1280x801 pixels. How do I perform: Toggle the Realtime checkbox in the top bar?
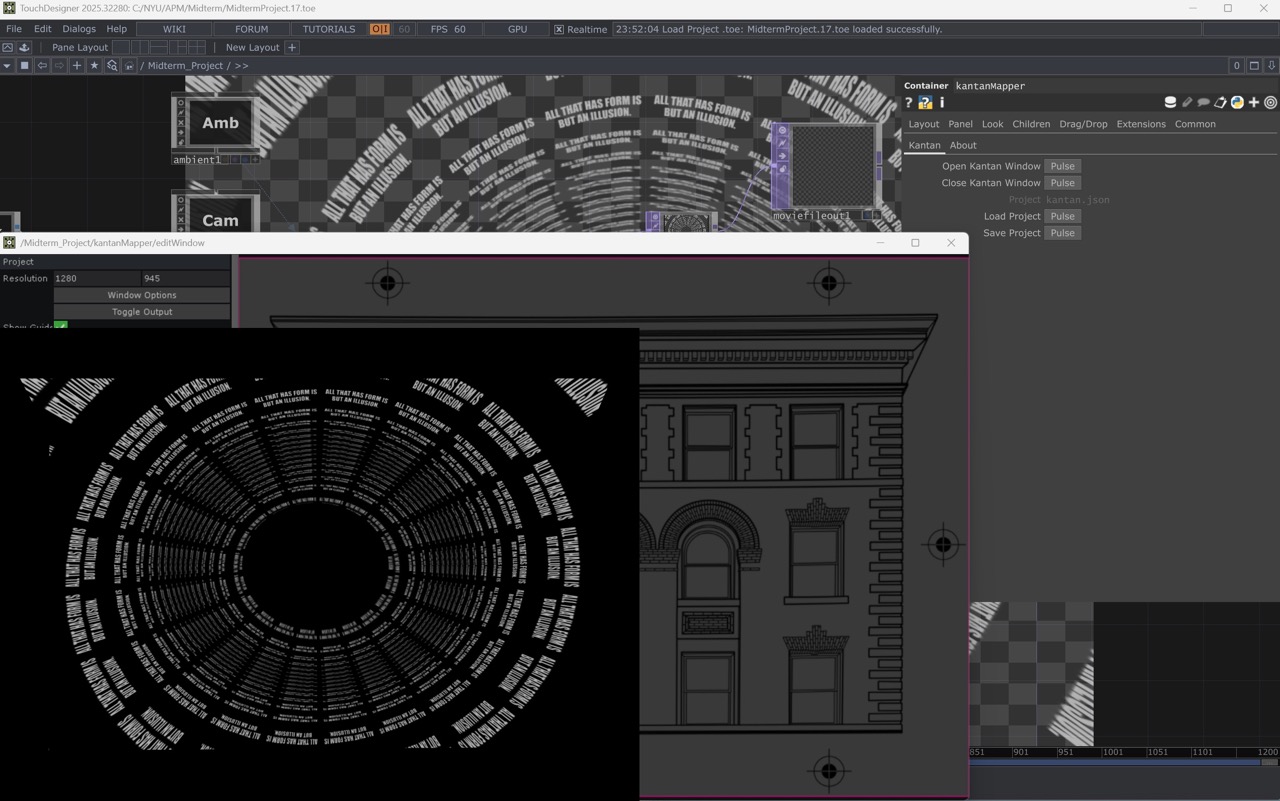coord(559,29)
